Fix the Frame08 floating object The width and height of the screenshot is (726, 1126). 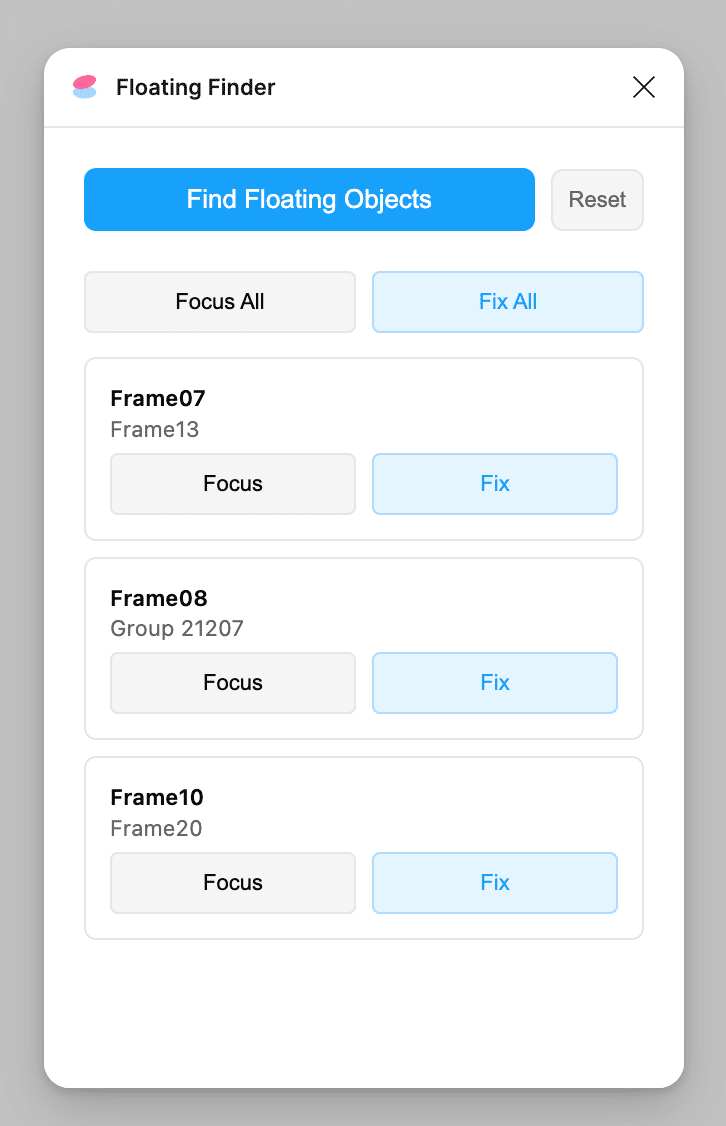[x=494, y=682]
